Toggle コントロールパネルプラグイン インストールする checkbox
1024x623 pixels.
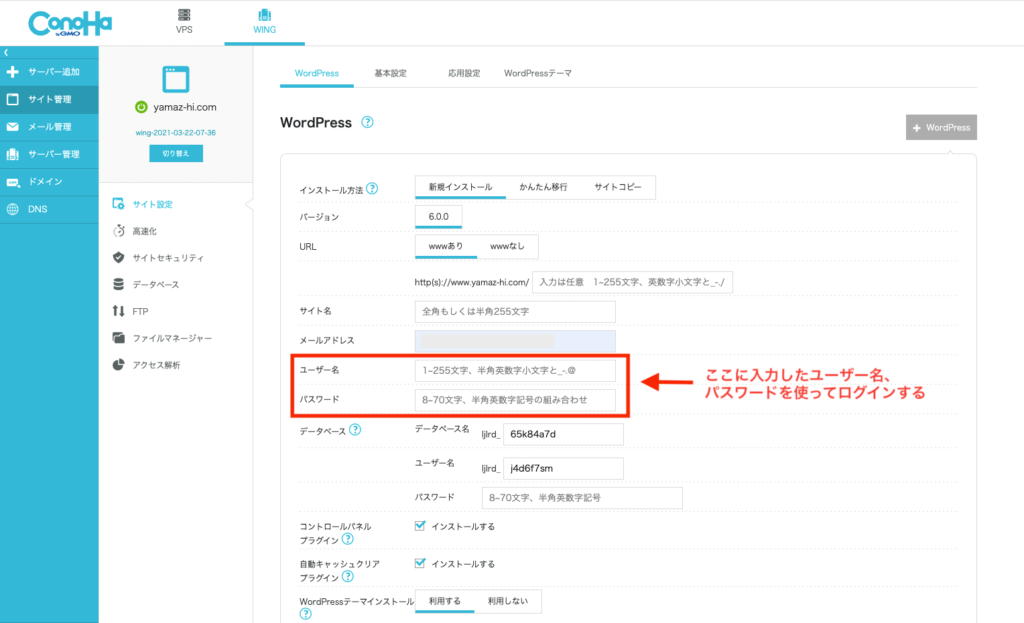[x=420, y=526]
